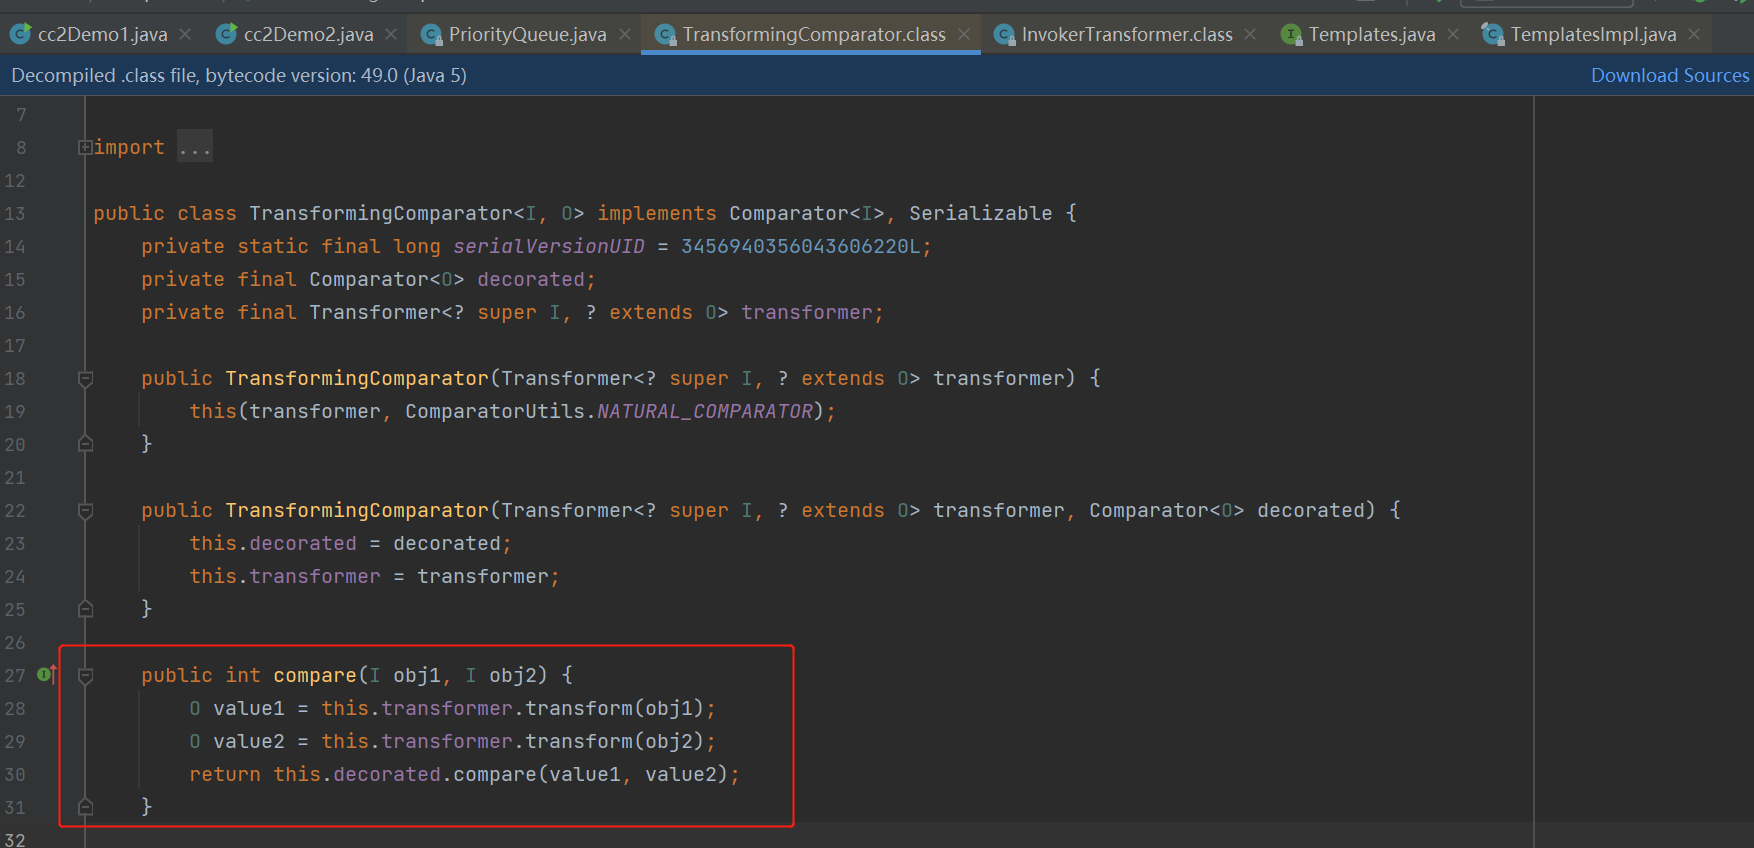
Task: Click this.transformer on line 24
Action: point(285,576)
